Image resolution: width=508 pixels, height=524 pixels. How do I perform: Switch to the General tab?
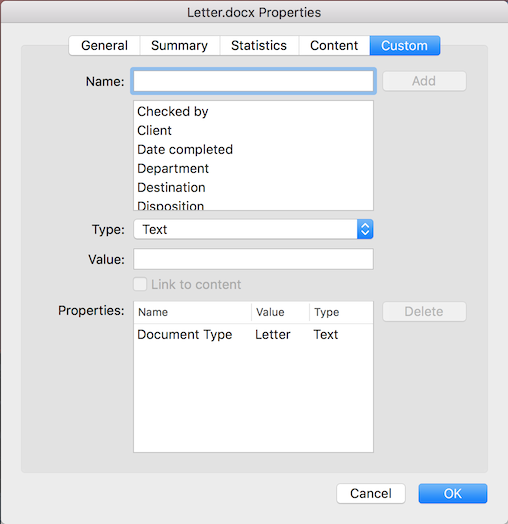(x=105, y=45)
